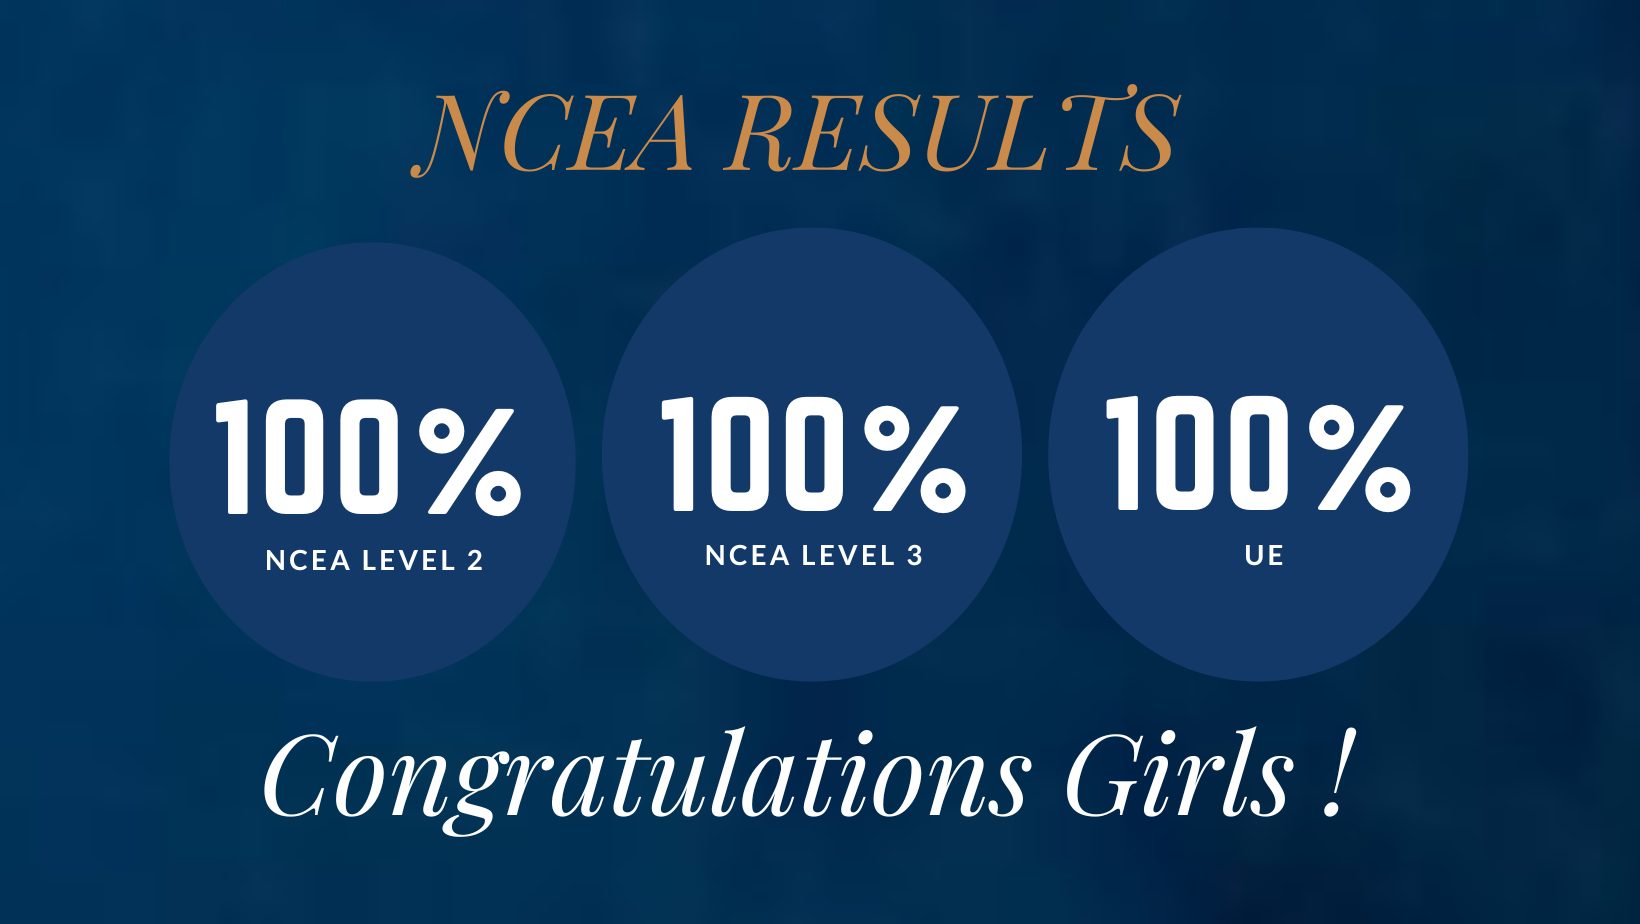Click the word Congratulations in the white script
Screen dimensions: 1640x924
(645, 778)
